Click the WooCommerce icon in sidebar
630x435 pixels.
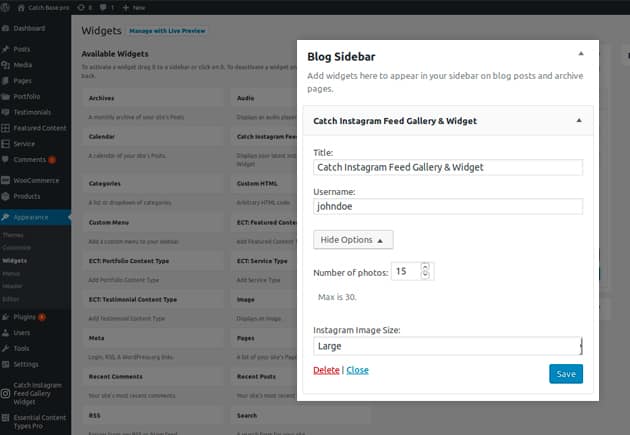5,180
